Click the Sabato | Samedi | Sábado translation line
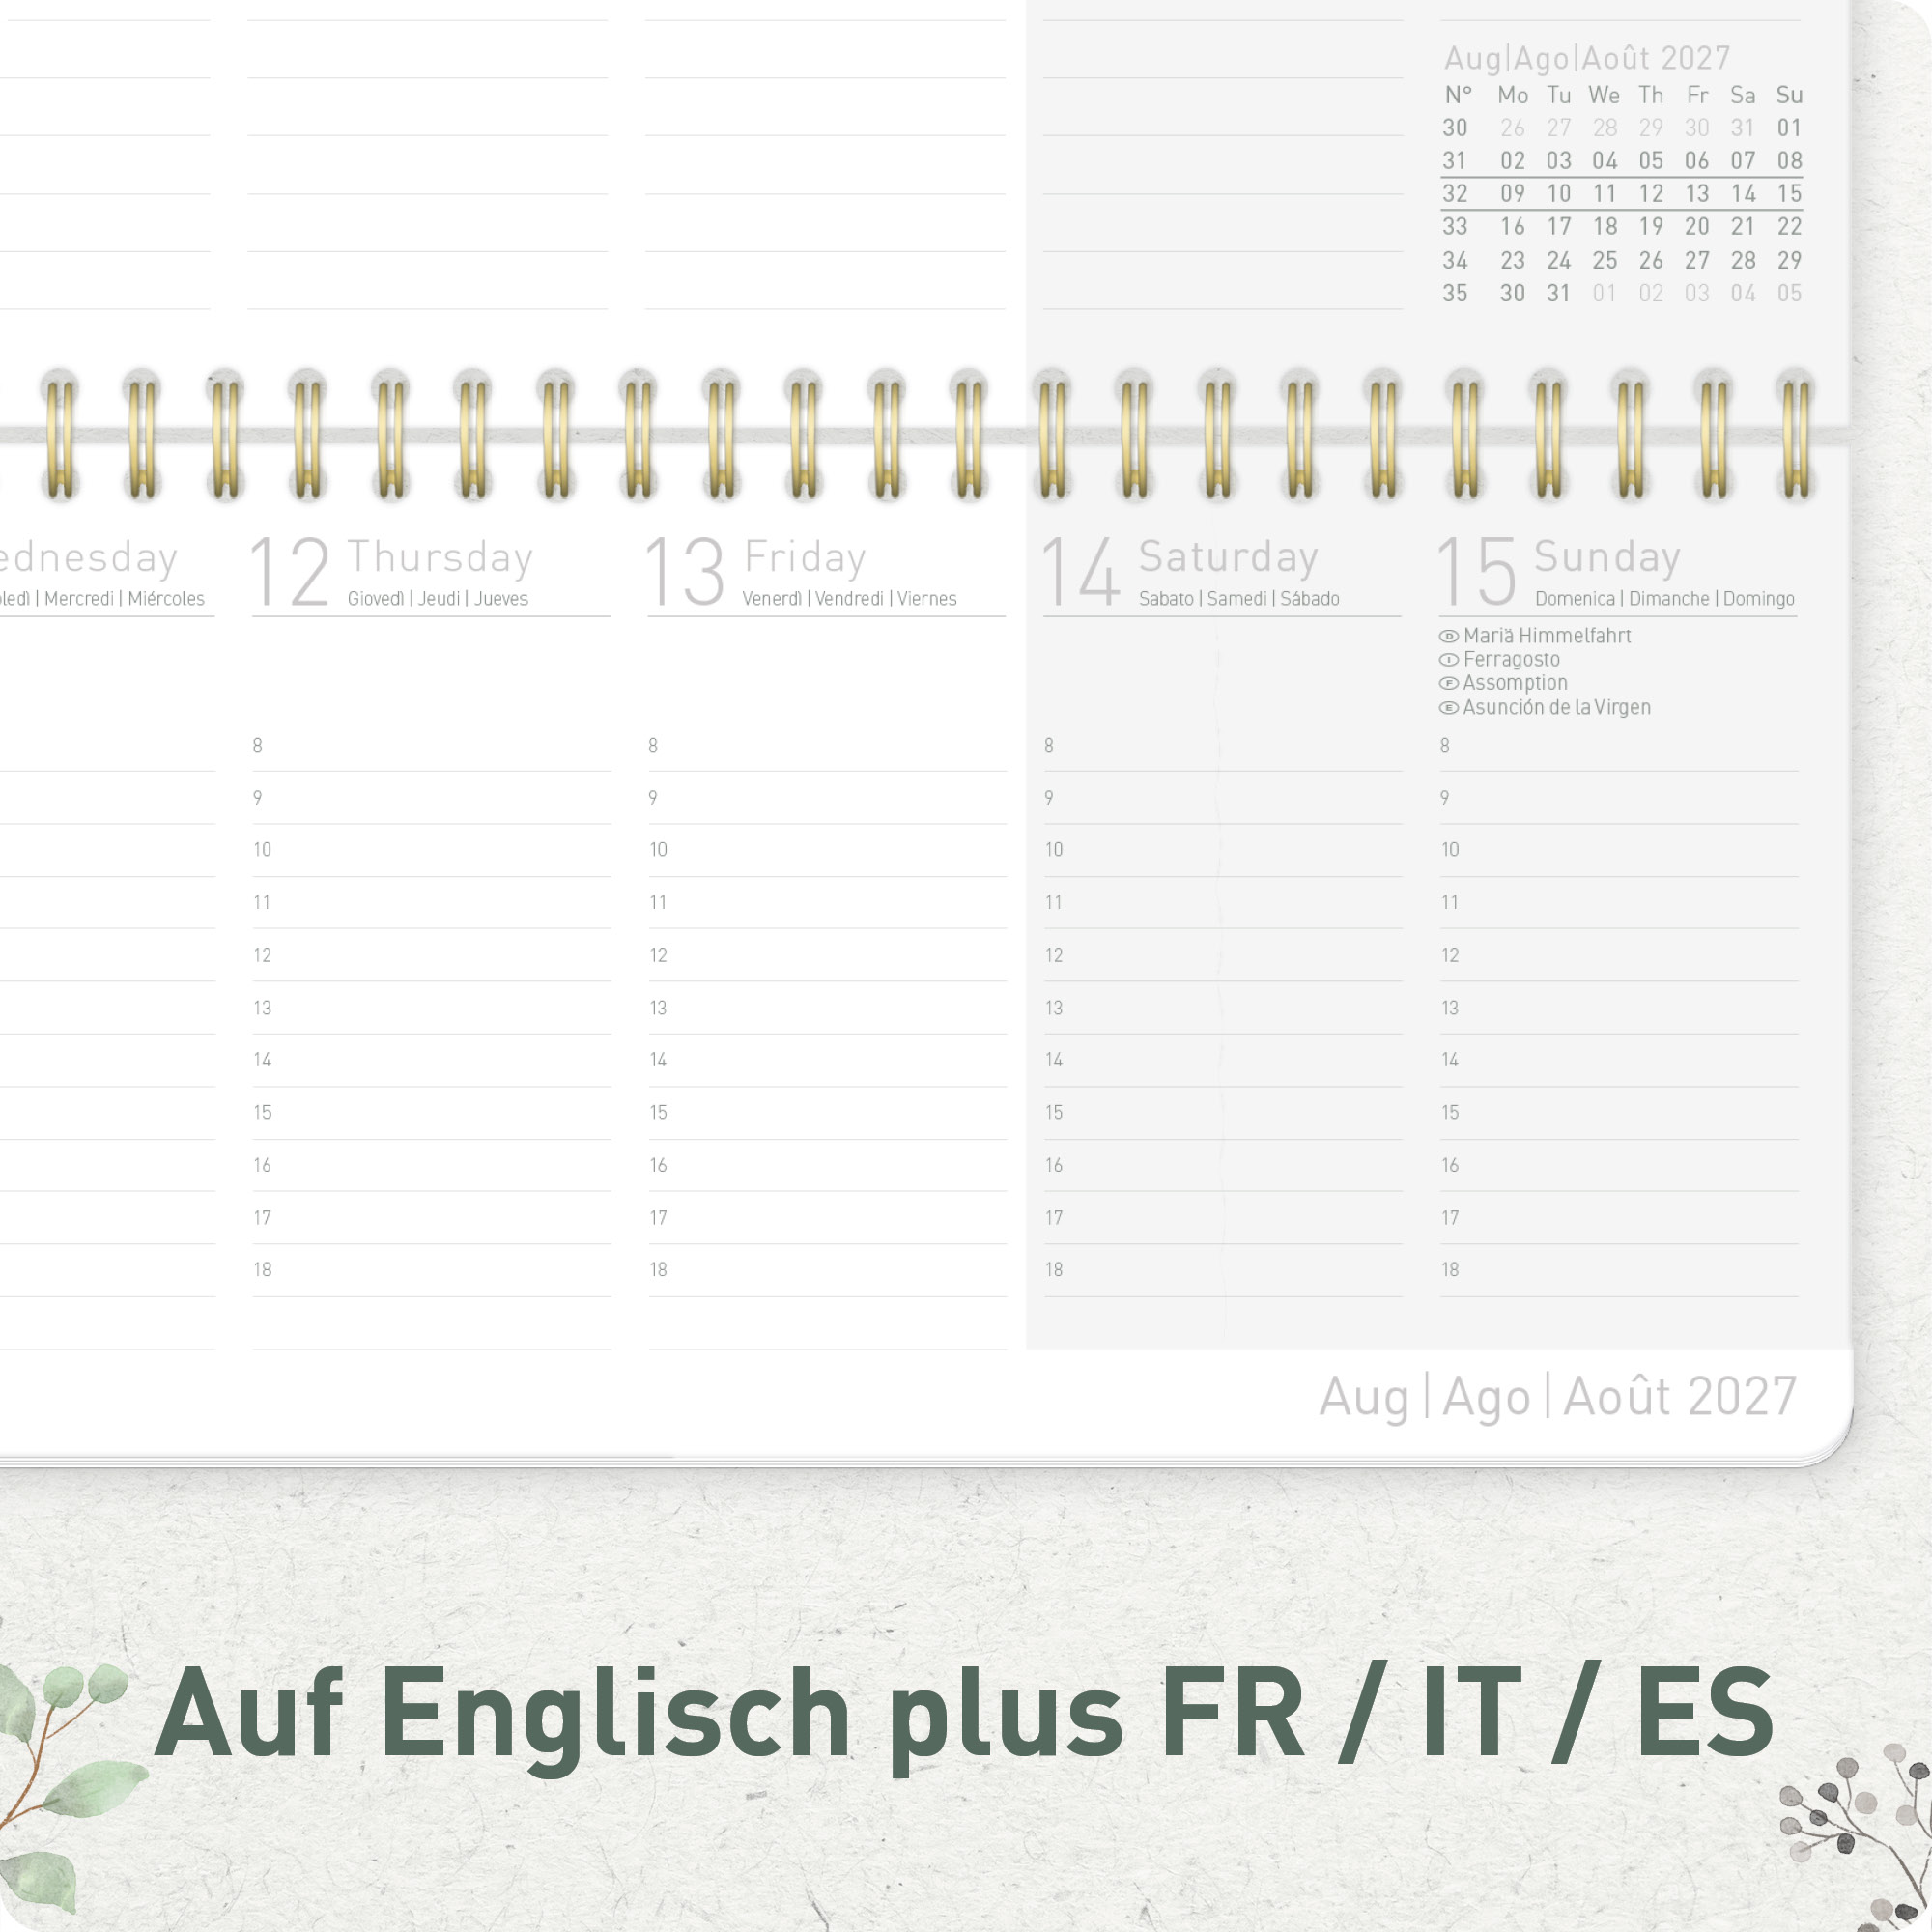This screenshot has width=1932, height=1932. click(x=1239, y=599)
